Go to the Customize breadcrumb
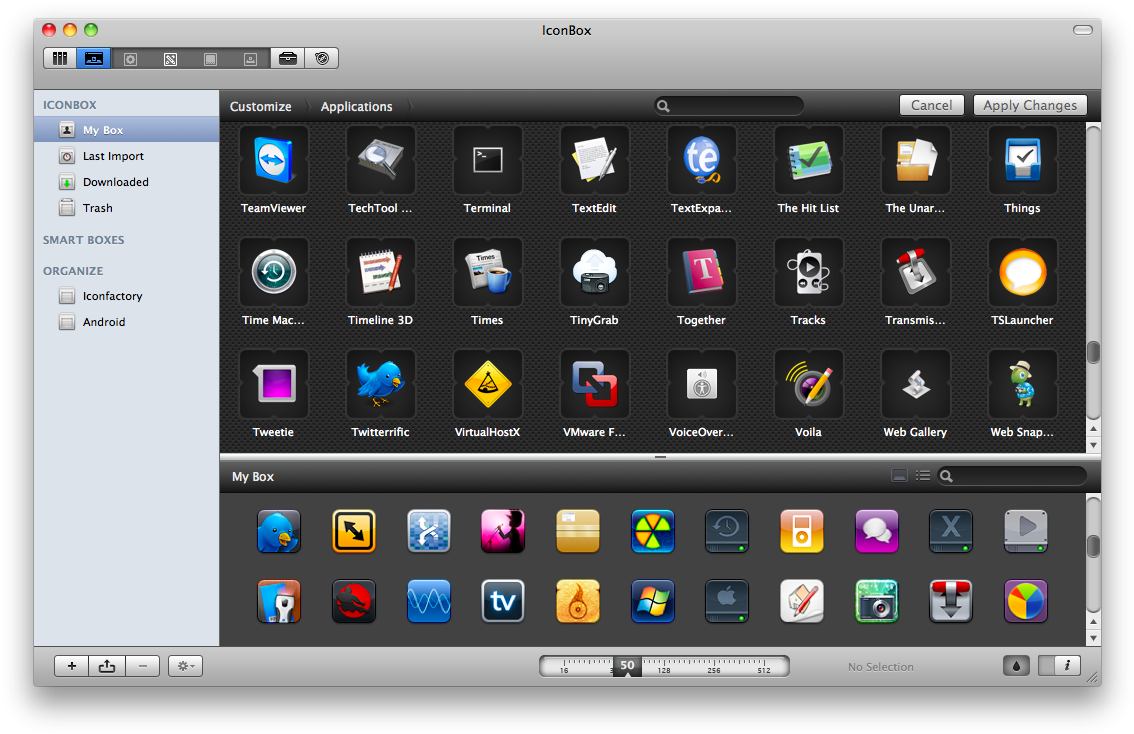The height and width of the screenshot is (734, 1134). pos(260,106)
